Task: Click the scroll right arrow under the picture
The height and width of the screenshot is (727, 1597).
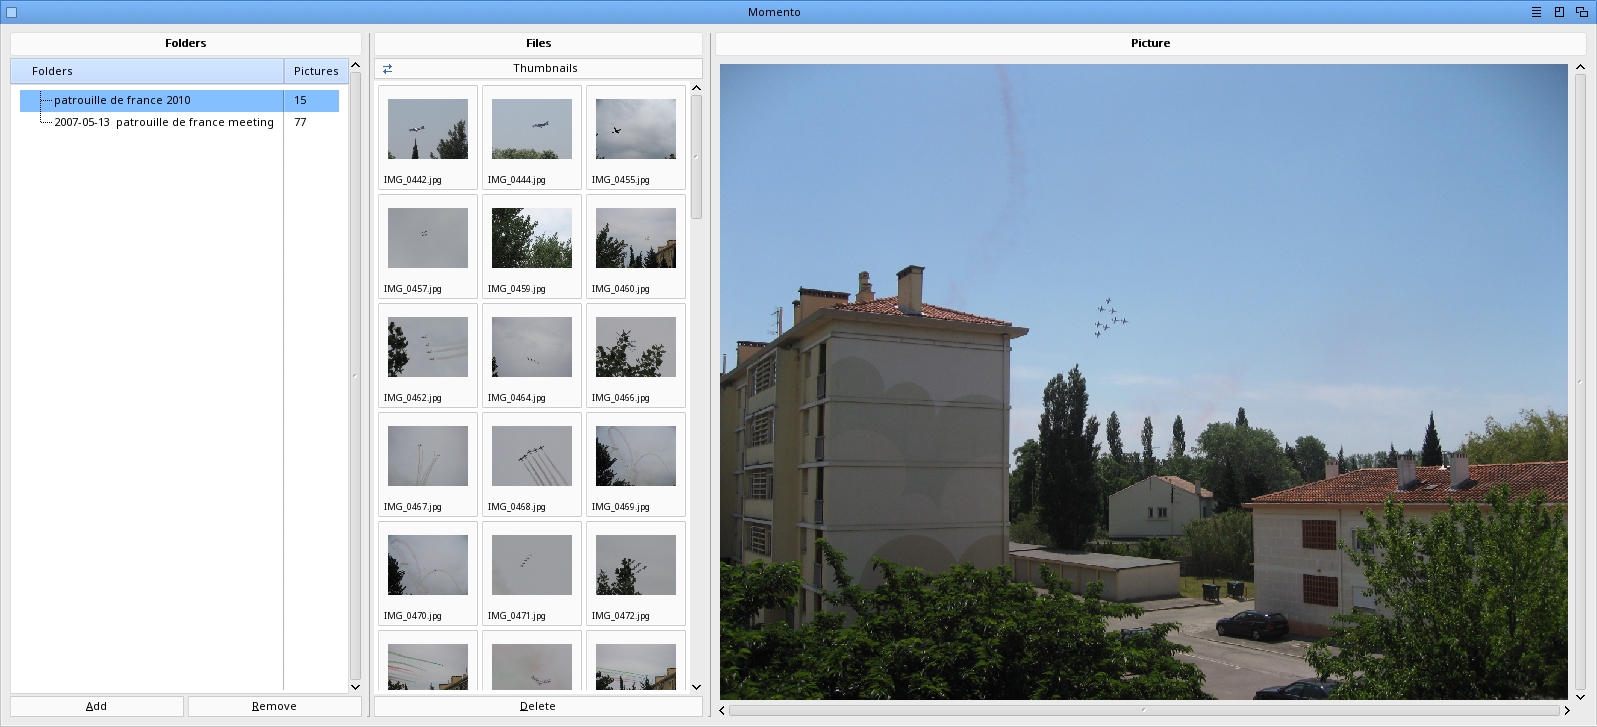Action: (x=1567, y=710)
